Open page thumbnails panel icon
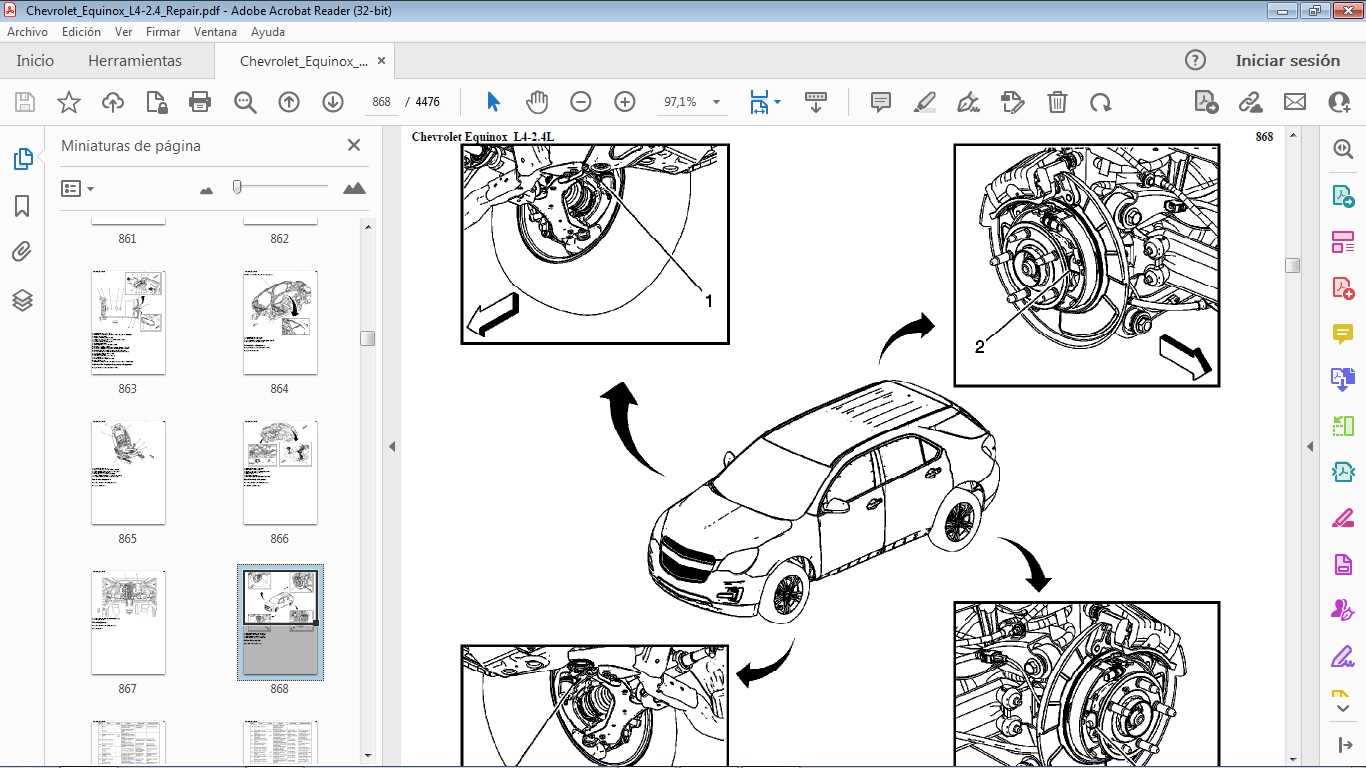Viewport: 1366px width, 768px height. (x=22, y=159)
